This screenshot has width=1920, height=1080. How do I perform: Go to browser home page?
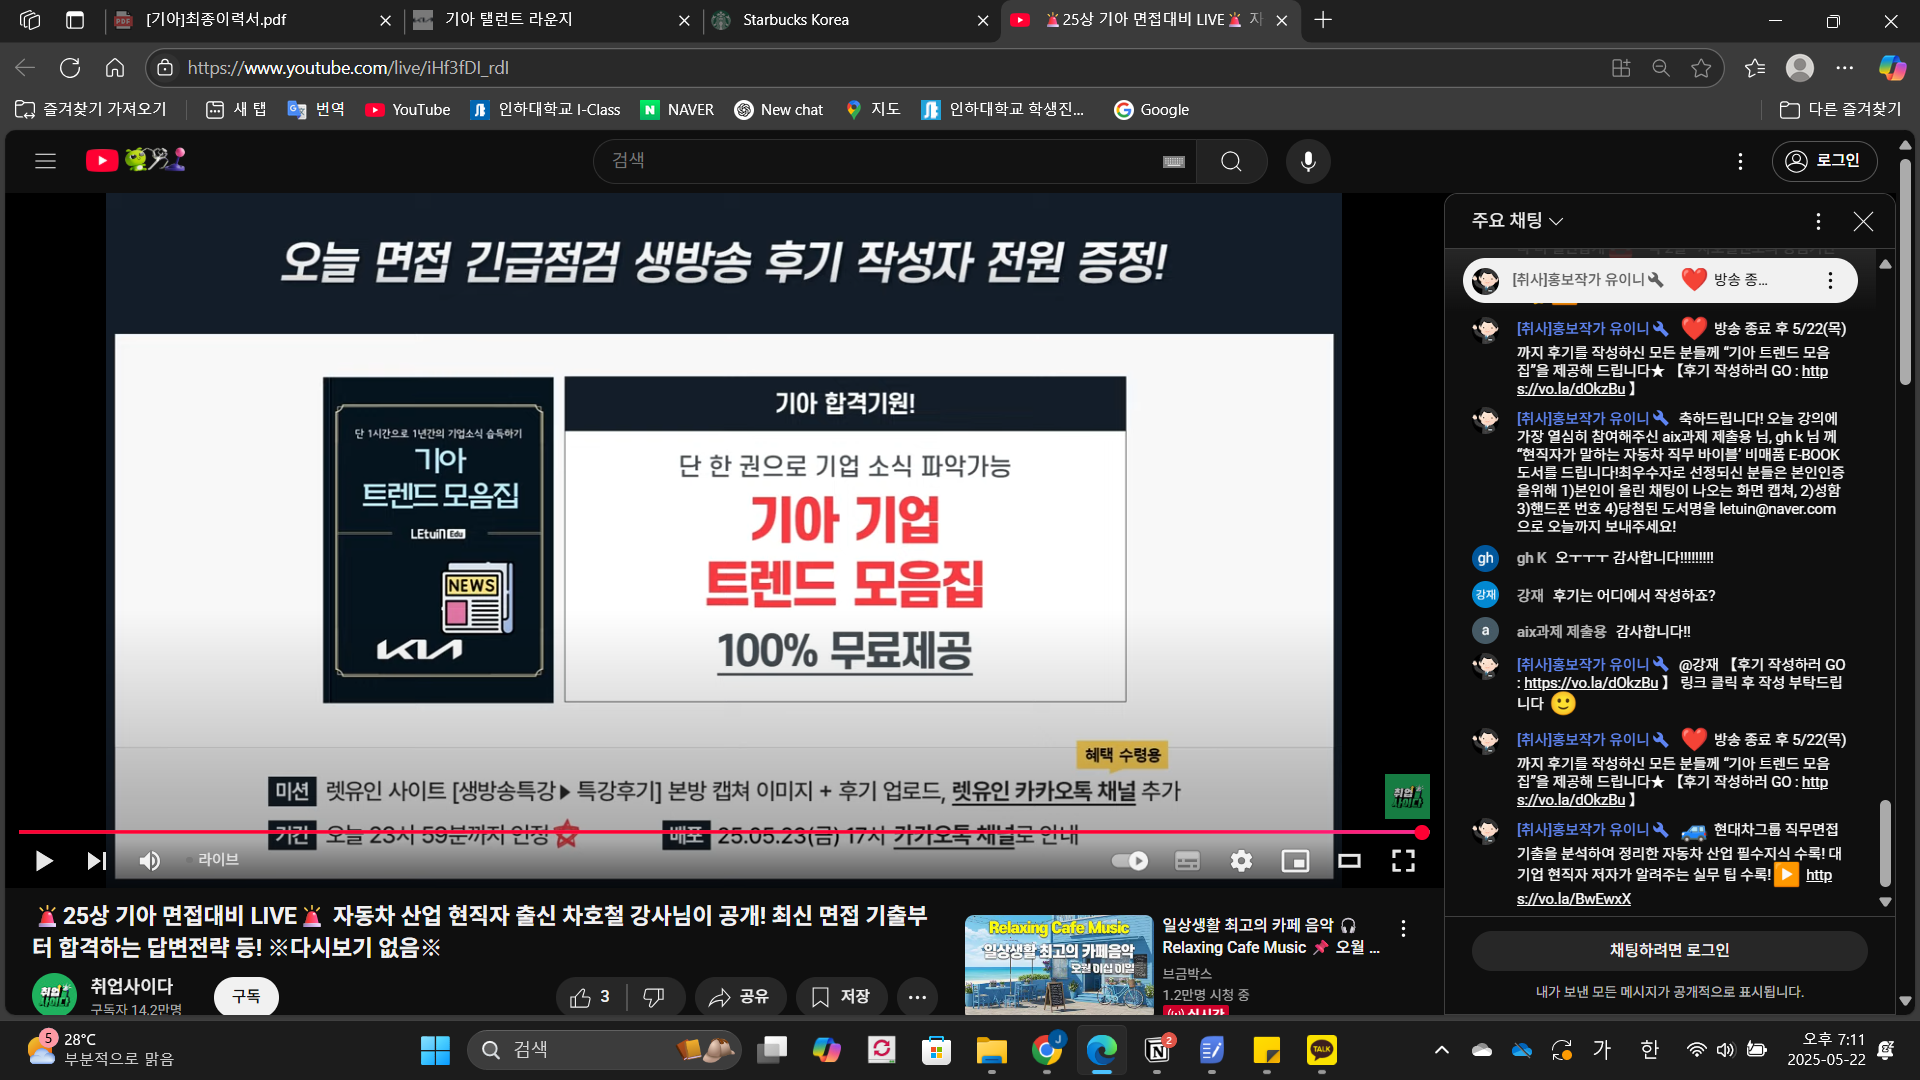click(115, 68)
